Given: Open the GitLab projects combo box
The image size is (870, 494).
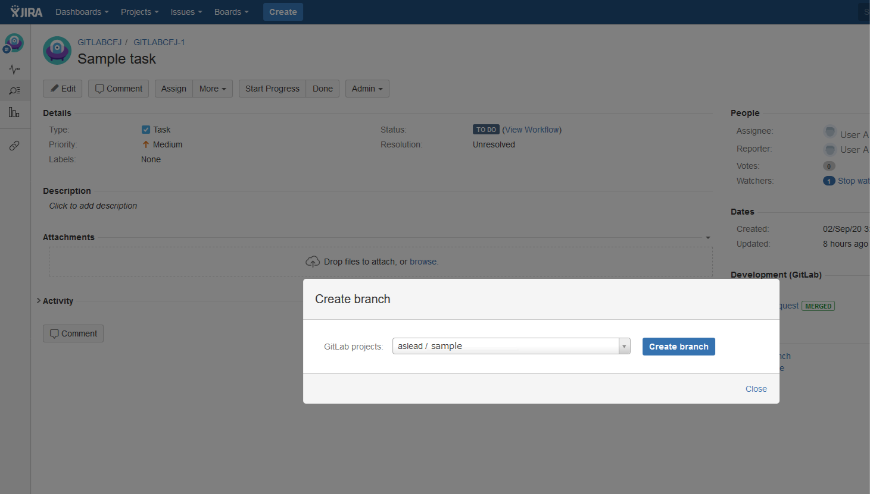Looking at the screenshot, I should (x=511, y=346).
